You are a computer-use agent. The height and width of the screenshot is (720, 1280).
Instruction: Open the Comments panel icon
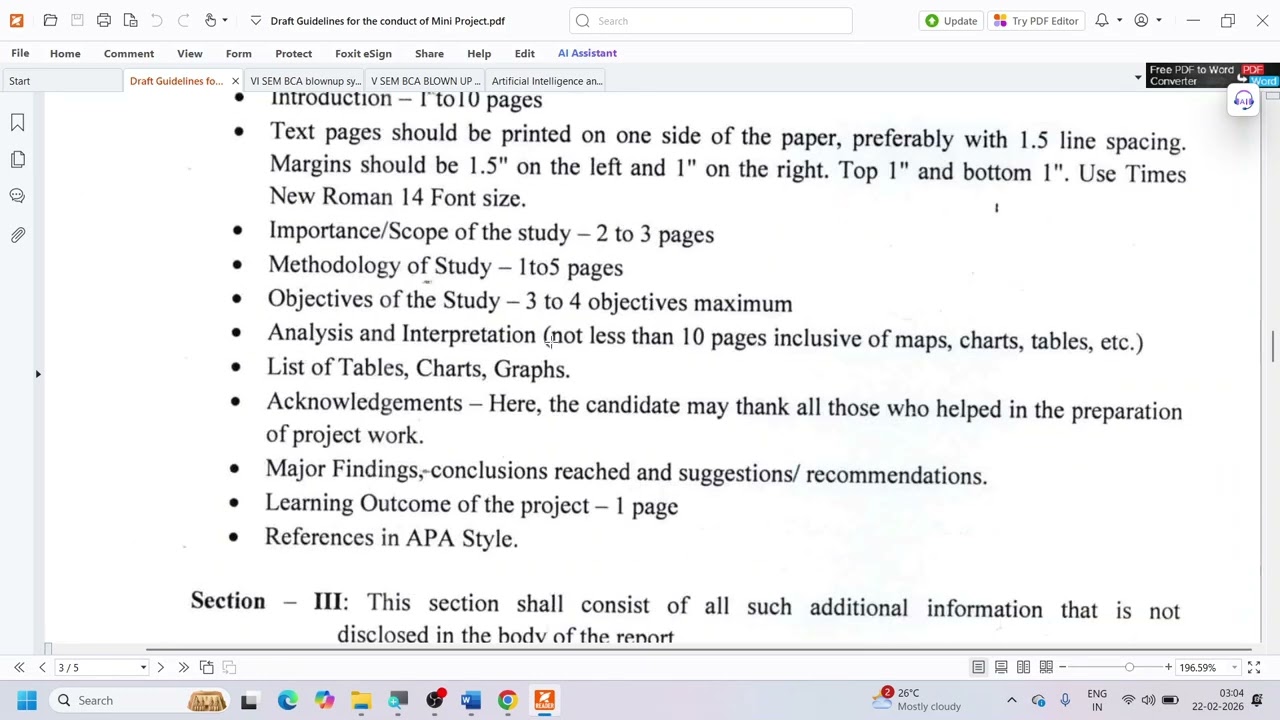[x=17, y=197]
